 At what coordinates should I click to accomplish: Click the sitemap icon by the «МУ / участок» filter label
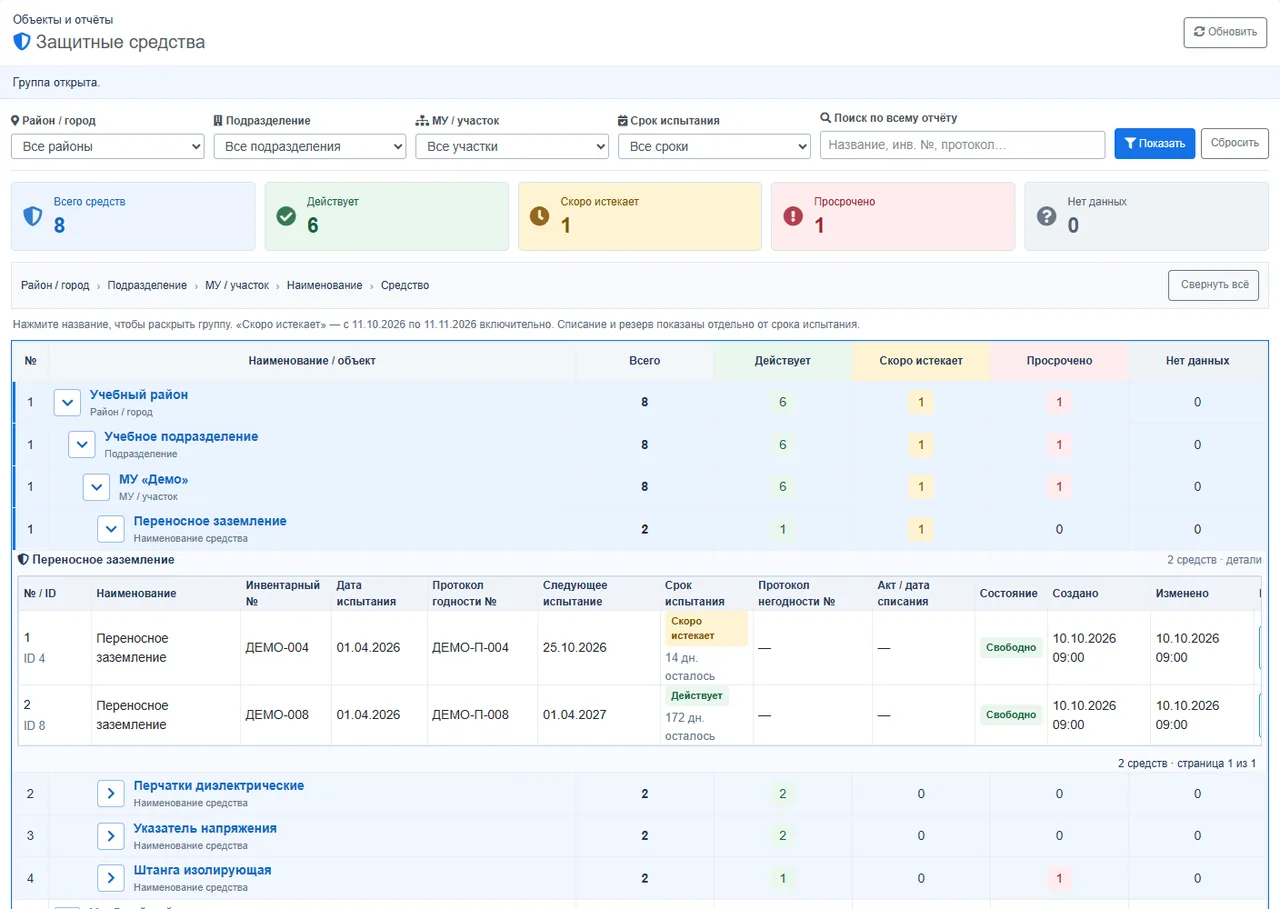422,120
